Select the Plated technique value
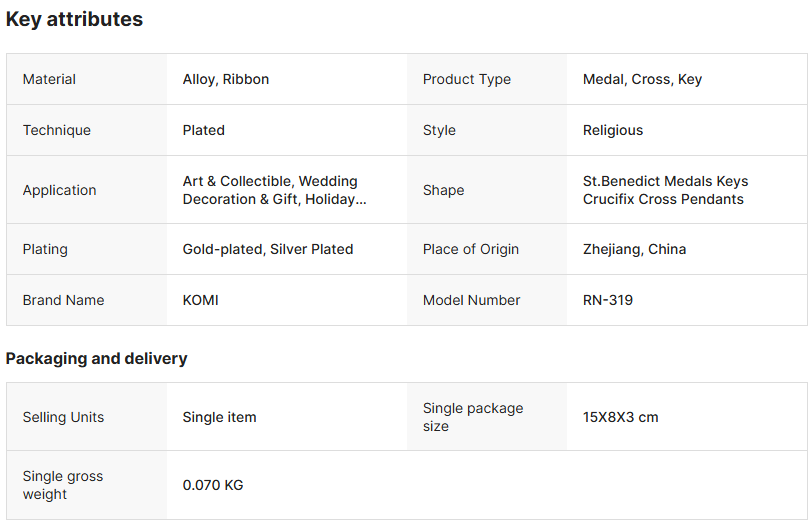Image resolution: width=812 pixels, height=532 pixels. (x=203, y=130)
